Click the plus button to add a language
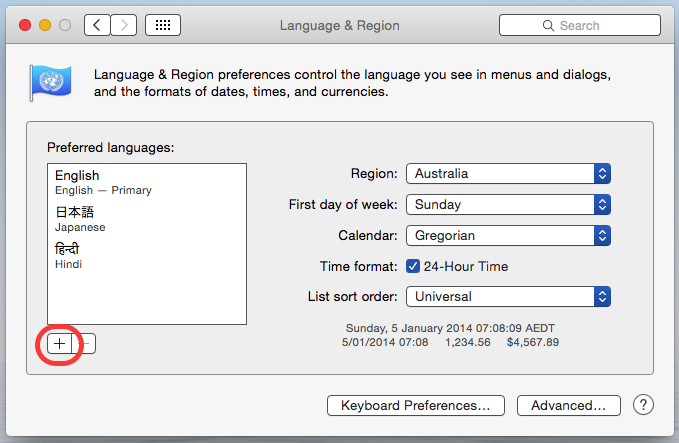The width and height of the screenshot is (679, 443). [59, 344]
